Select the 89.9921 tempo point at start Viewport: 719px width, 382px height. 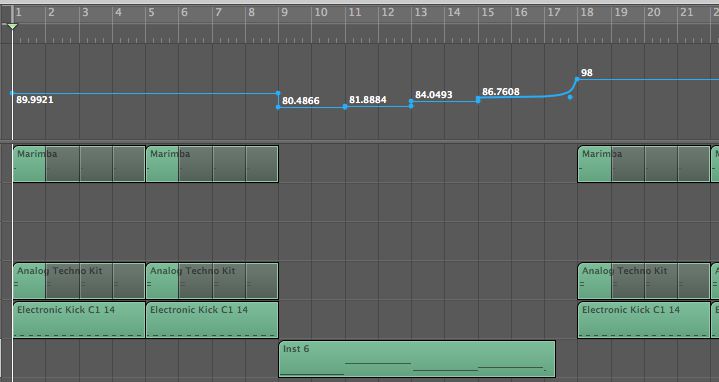point(12,93)
